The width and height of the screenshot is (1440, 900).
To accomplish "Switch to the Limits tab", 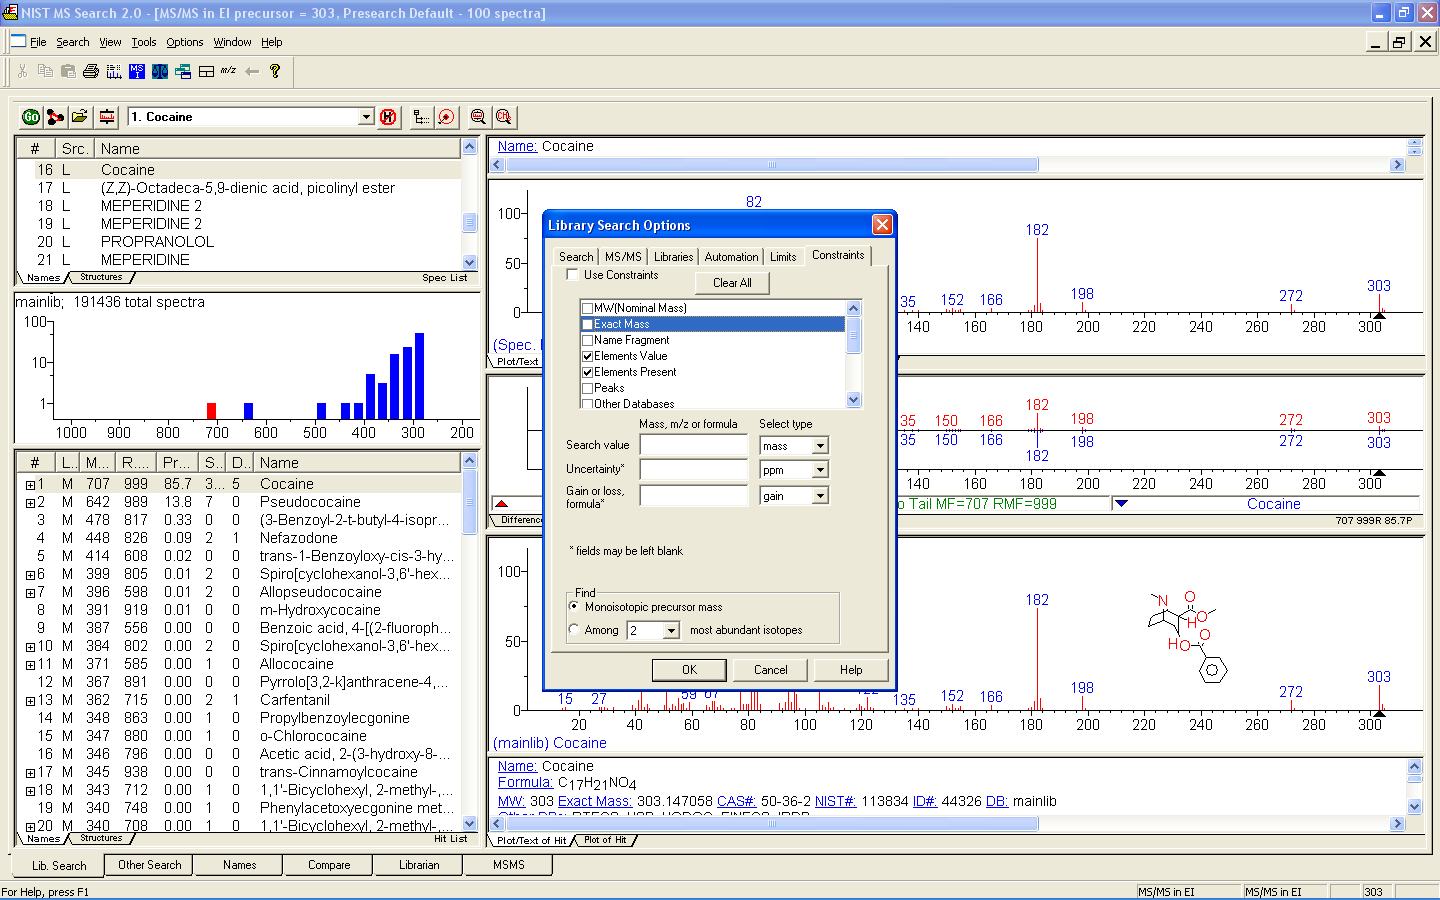I will coord(783,257).
